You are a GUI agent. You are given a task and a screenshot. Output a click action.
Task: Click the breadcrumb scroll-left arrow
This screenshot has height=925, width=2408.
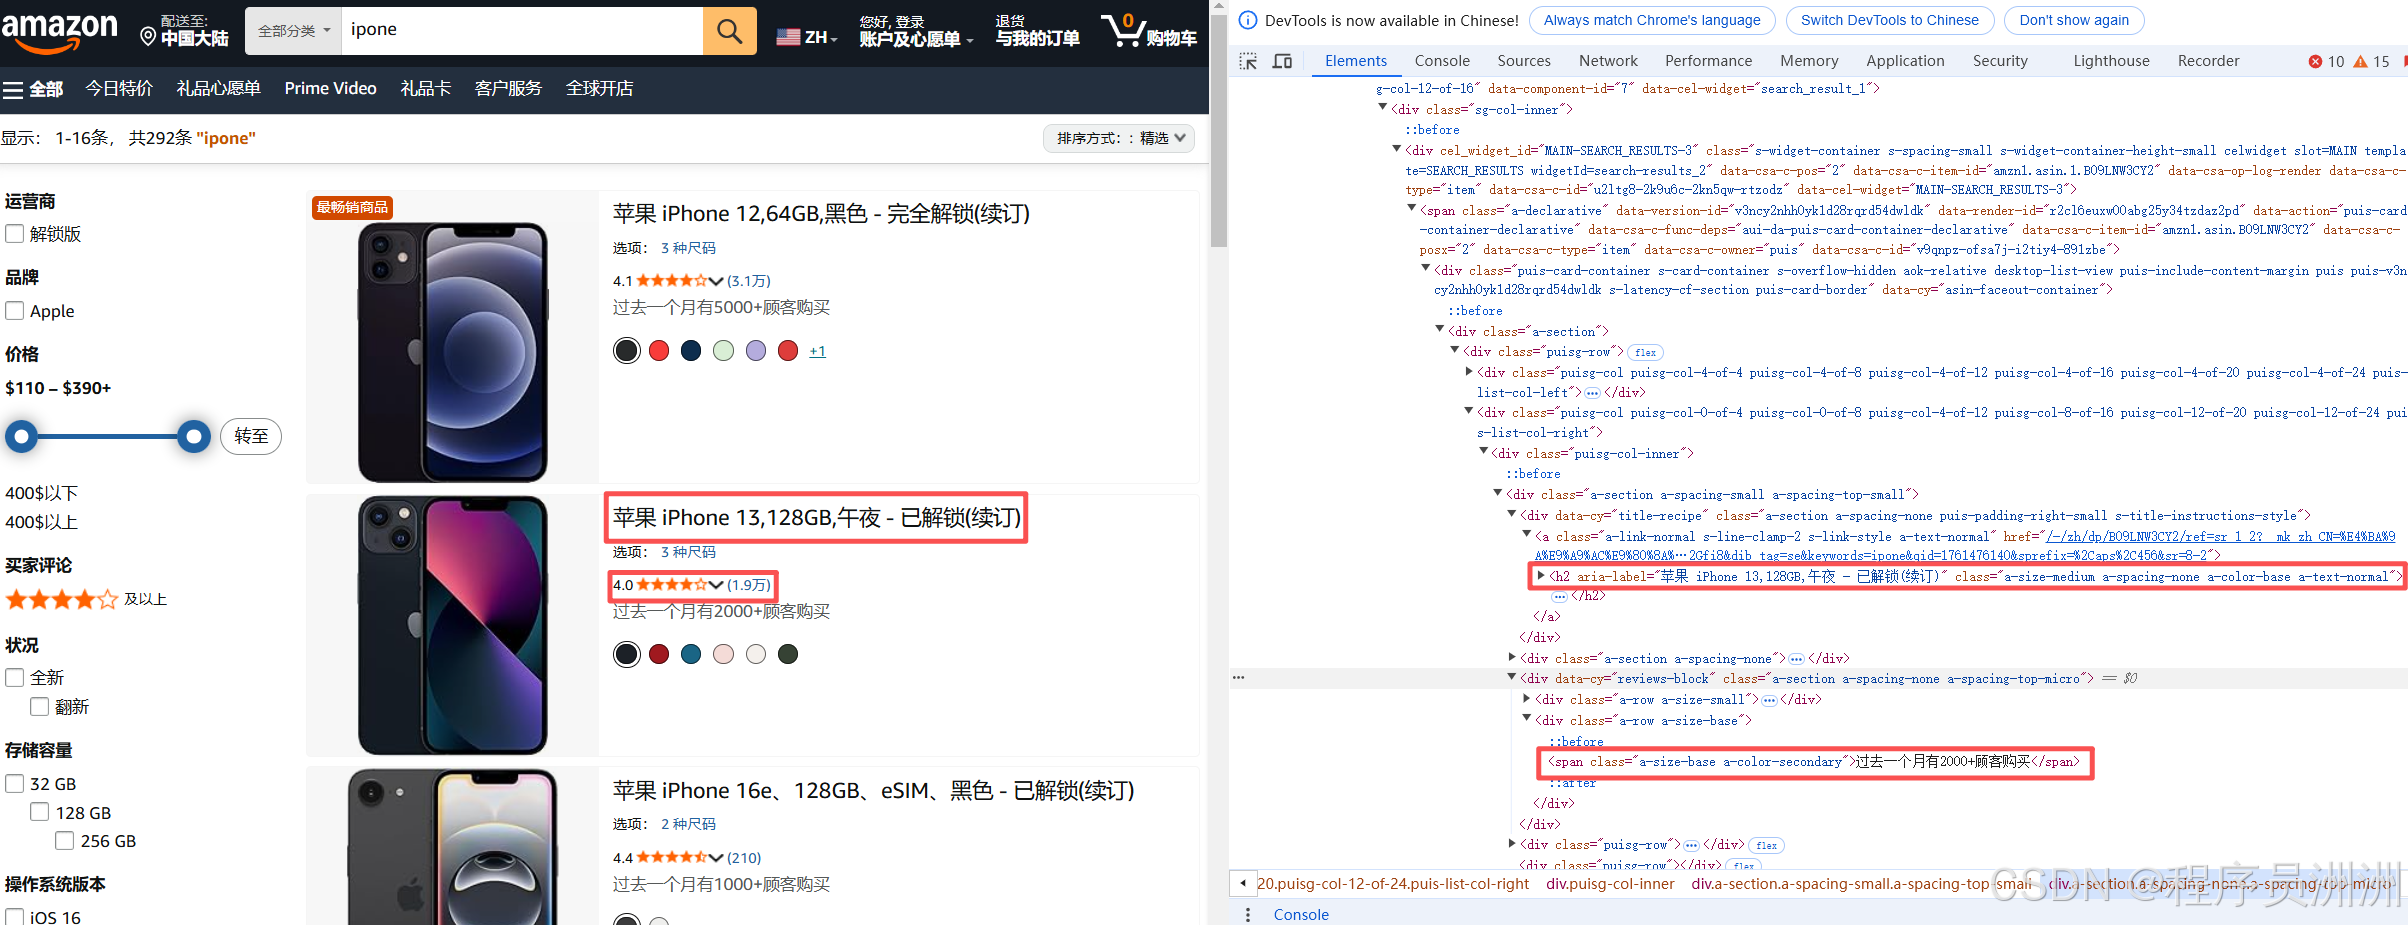[x=1242, y=883]
